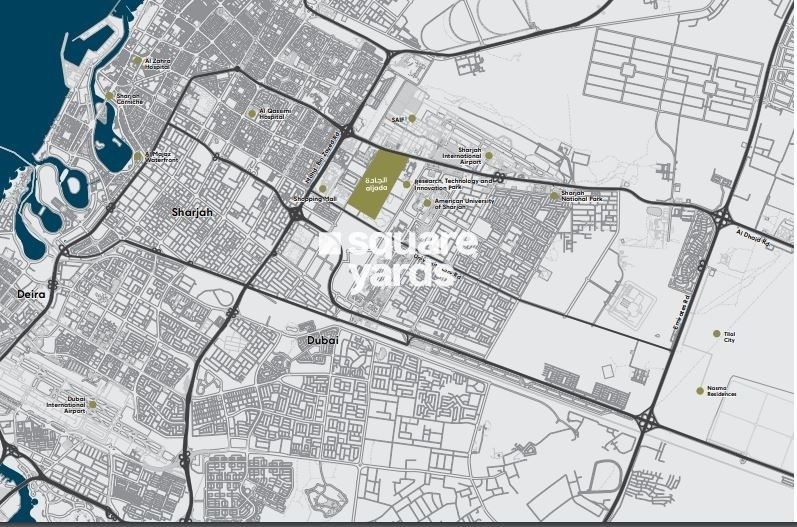The image size is (797, 527).
Task: Click American University of Sharjah marker
Action: click(x=427, y=203)
